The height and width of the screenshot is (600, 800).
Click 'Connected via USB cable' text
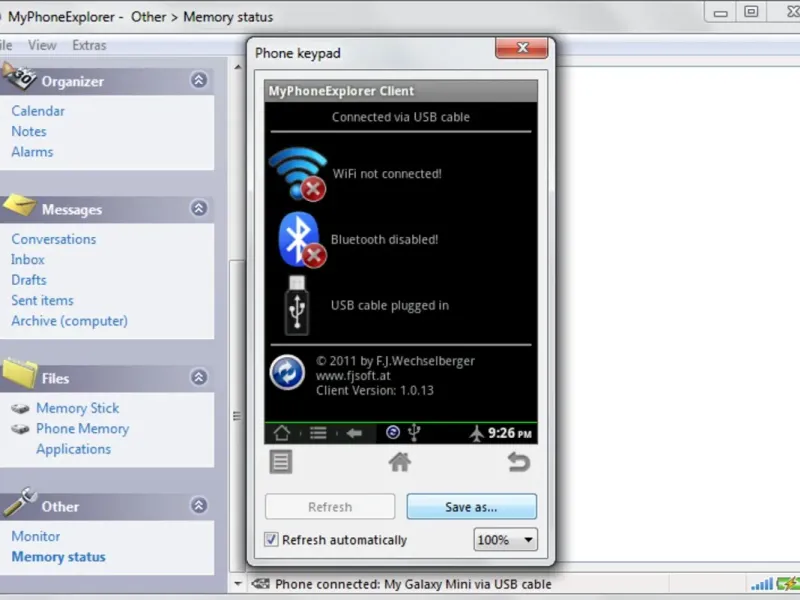pos(401,117)
